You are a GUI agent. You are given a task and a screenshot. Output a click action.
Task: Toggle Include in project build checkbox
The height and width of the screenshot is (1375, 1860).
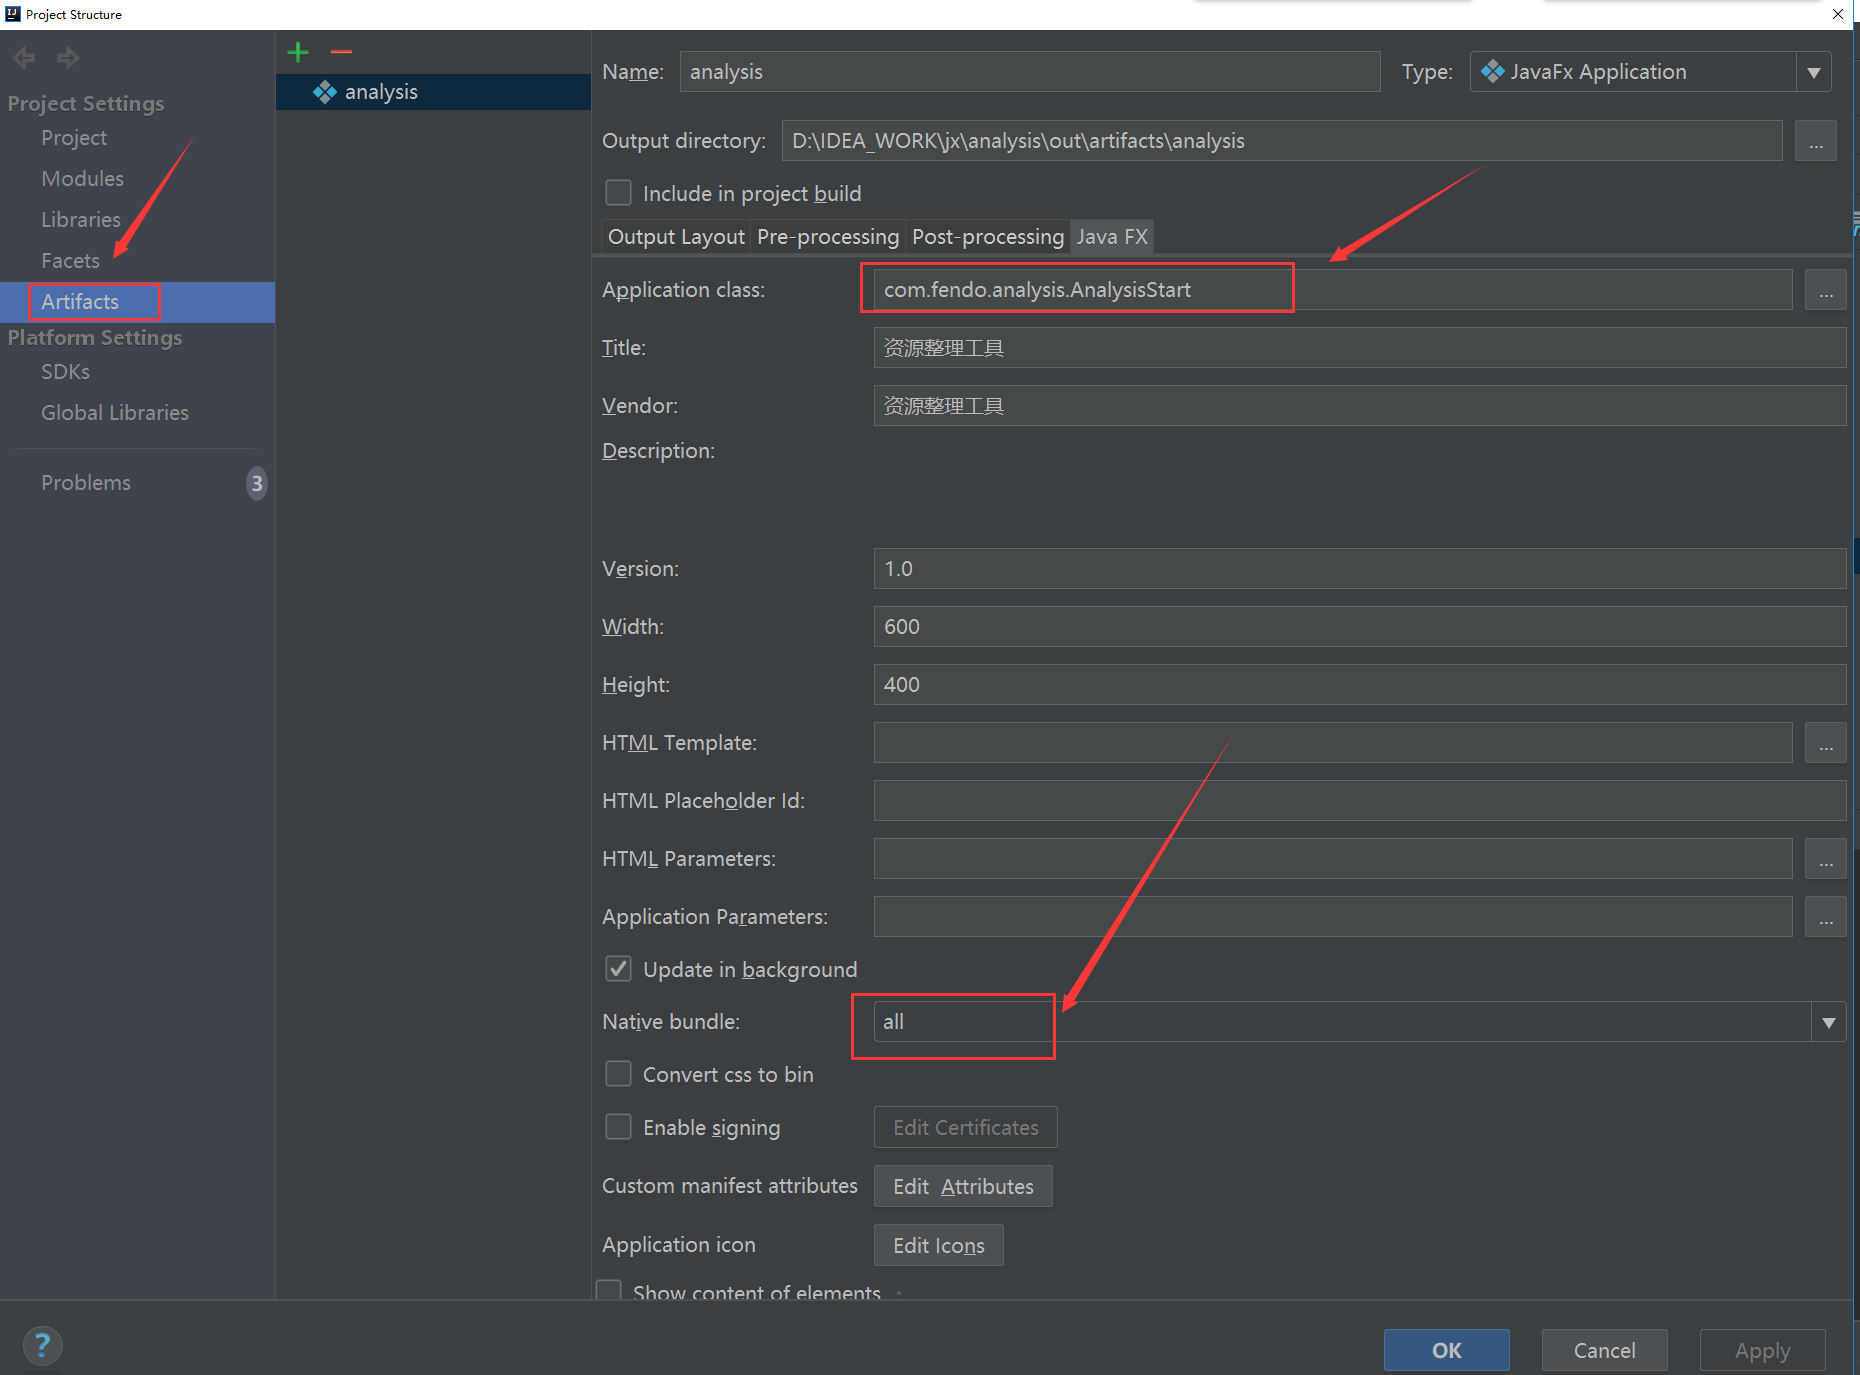(619, 193)
